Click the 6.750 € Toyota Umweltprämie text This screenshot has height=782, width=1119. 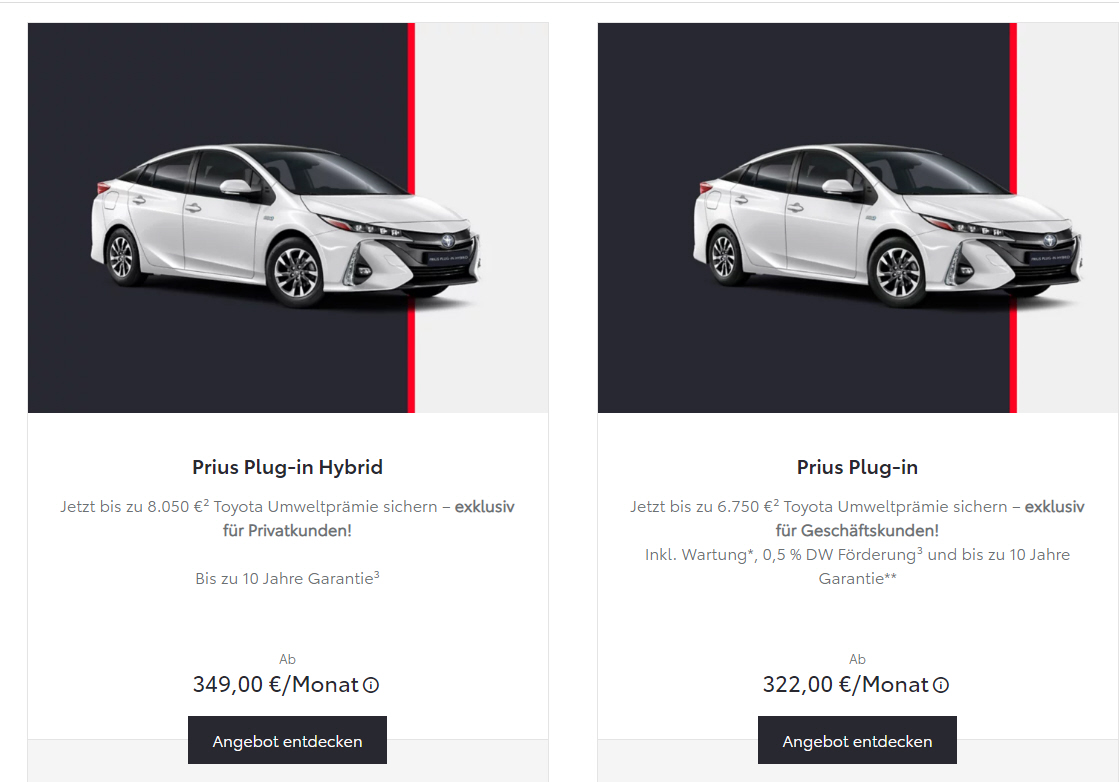pyautogui.click(x=862, y=507)
